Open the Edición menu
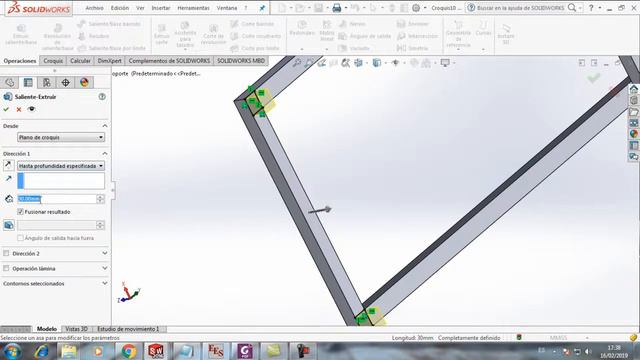Screen dimensions: 640x360 point(120,8)
